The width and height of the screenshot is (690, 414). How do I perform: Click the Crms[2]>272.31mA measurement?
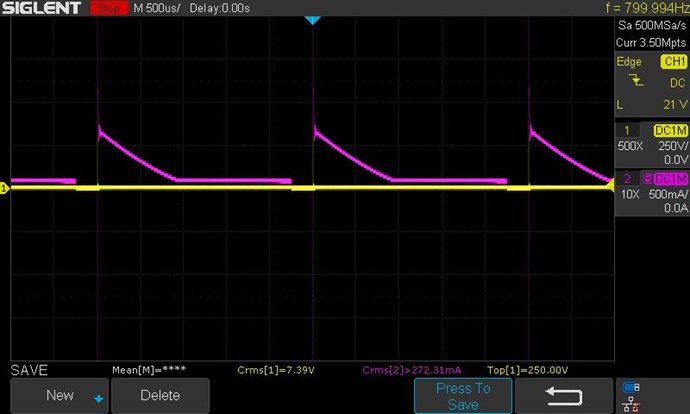coord(412,370)
